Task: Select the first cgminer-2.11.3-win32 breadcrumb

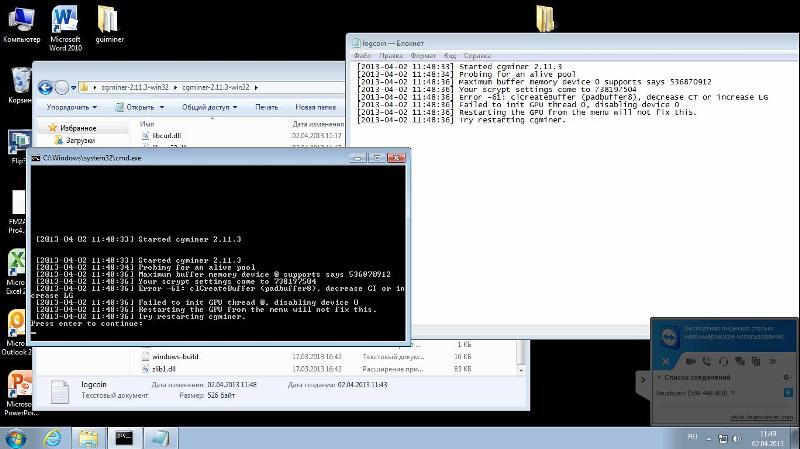Action: (x=135, y=87)
